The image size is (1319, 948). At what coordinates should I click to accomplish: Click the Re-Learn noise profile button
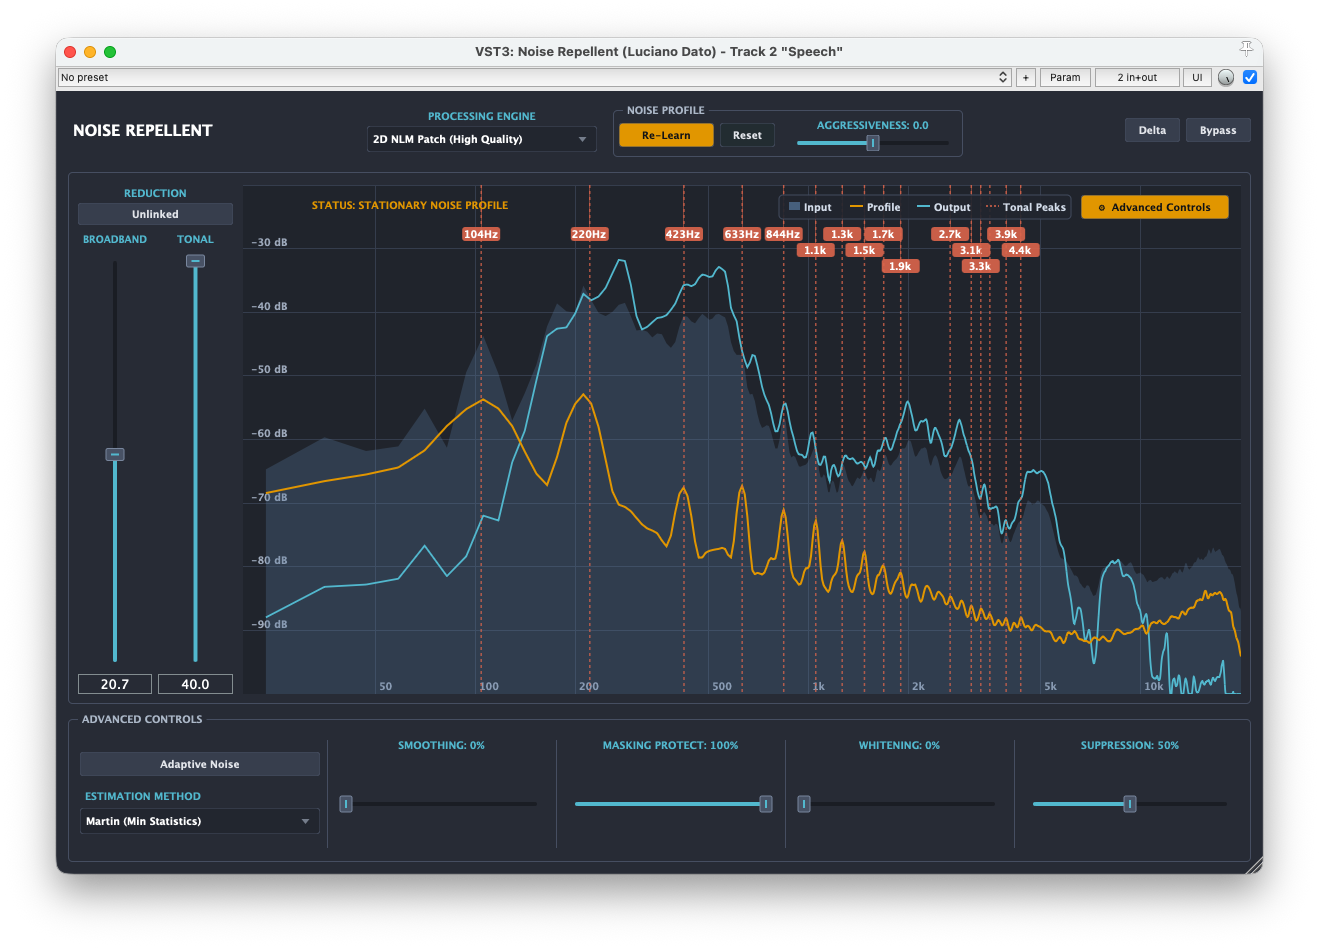(666, 135)
